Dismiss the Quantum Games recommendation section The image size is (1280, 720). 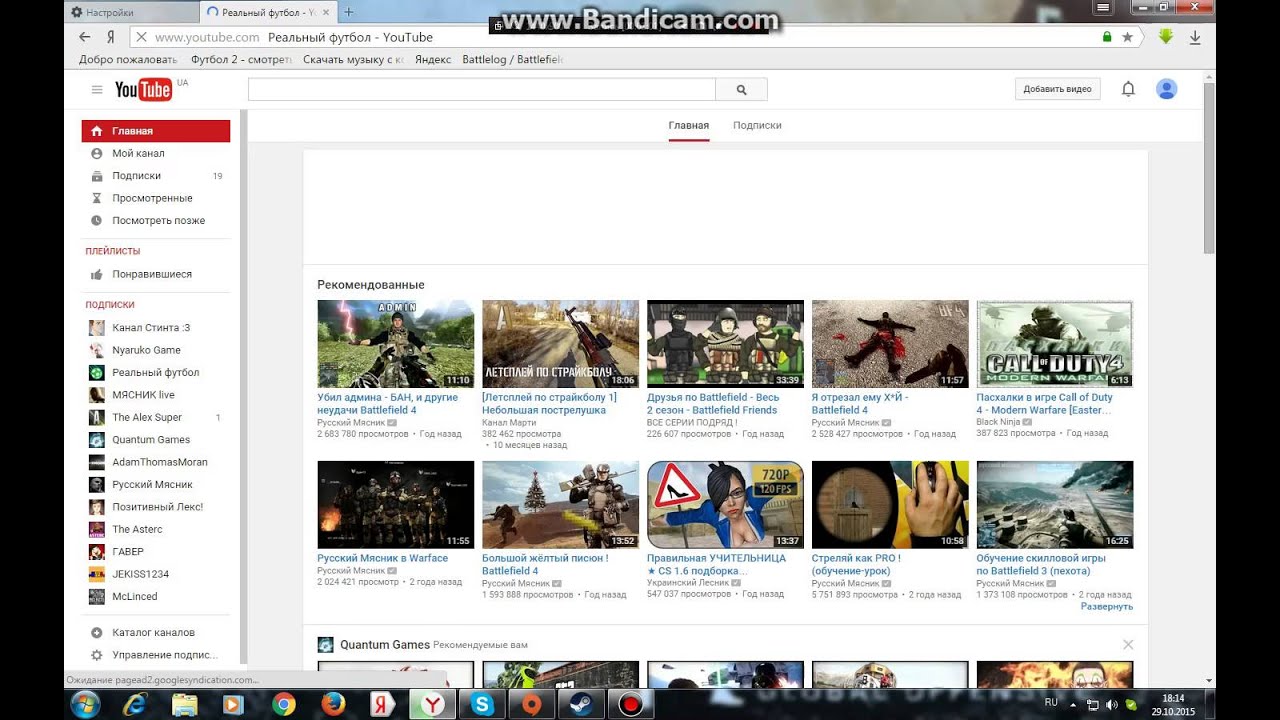1128,645
